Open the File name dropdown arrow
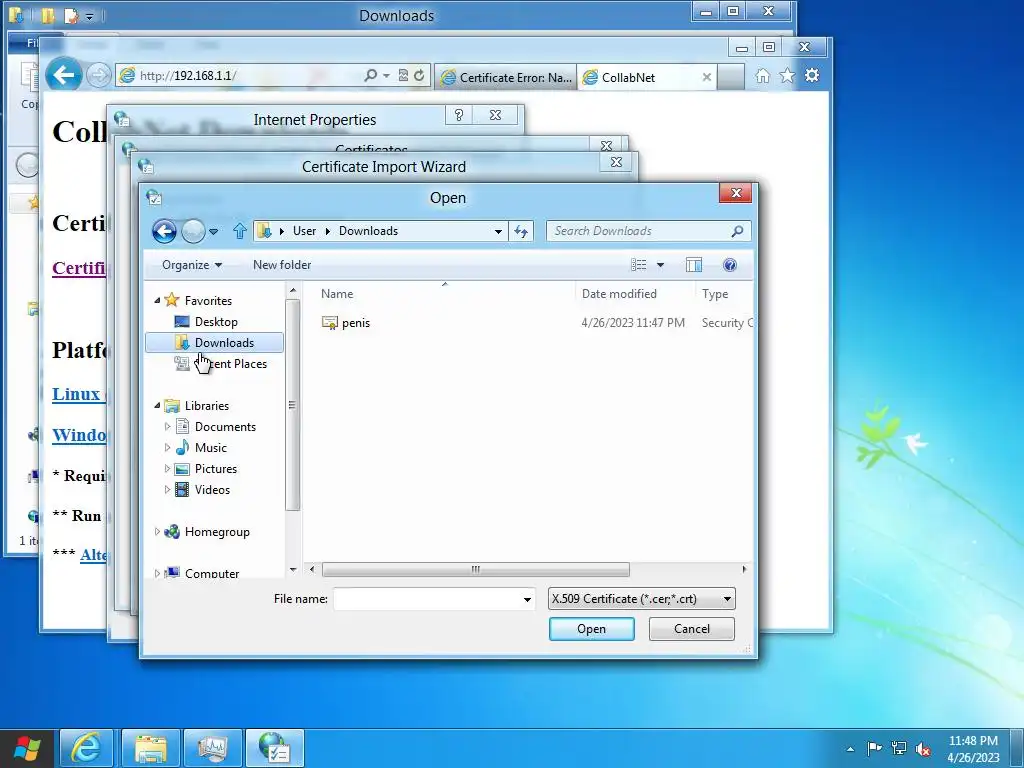The width and height of the screenshot is (1024, 768). pyautogui.click(x=527, y=599)
